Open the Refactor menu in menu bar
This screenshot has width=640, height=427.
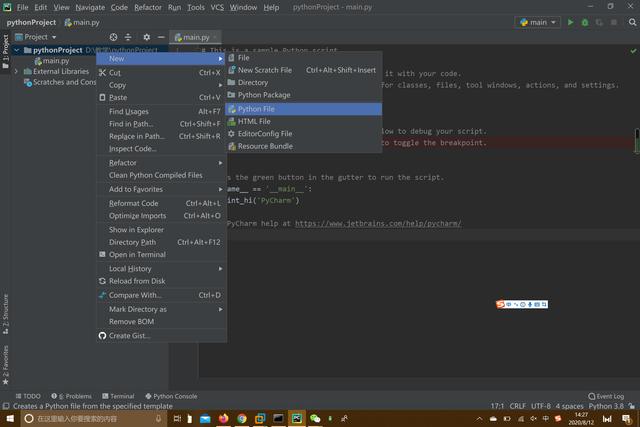click(x=148, y=7)
